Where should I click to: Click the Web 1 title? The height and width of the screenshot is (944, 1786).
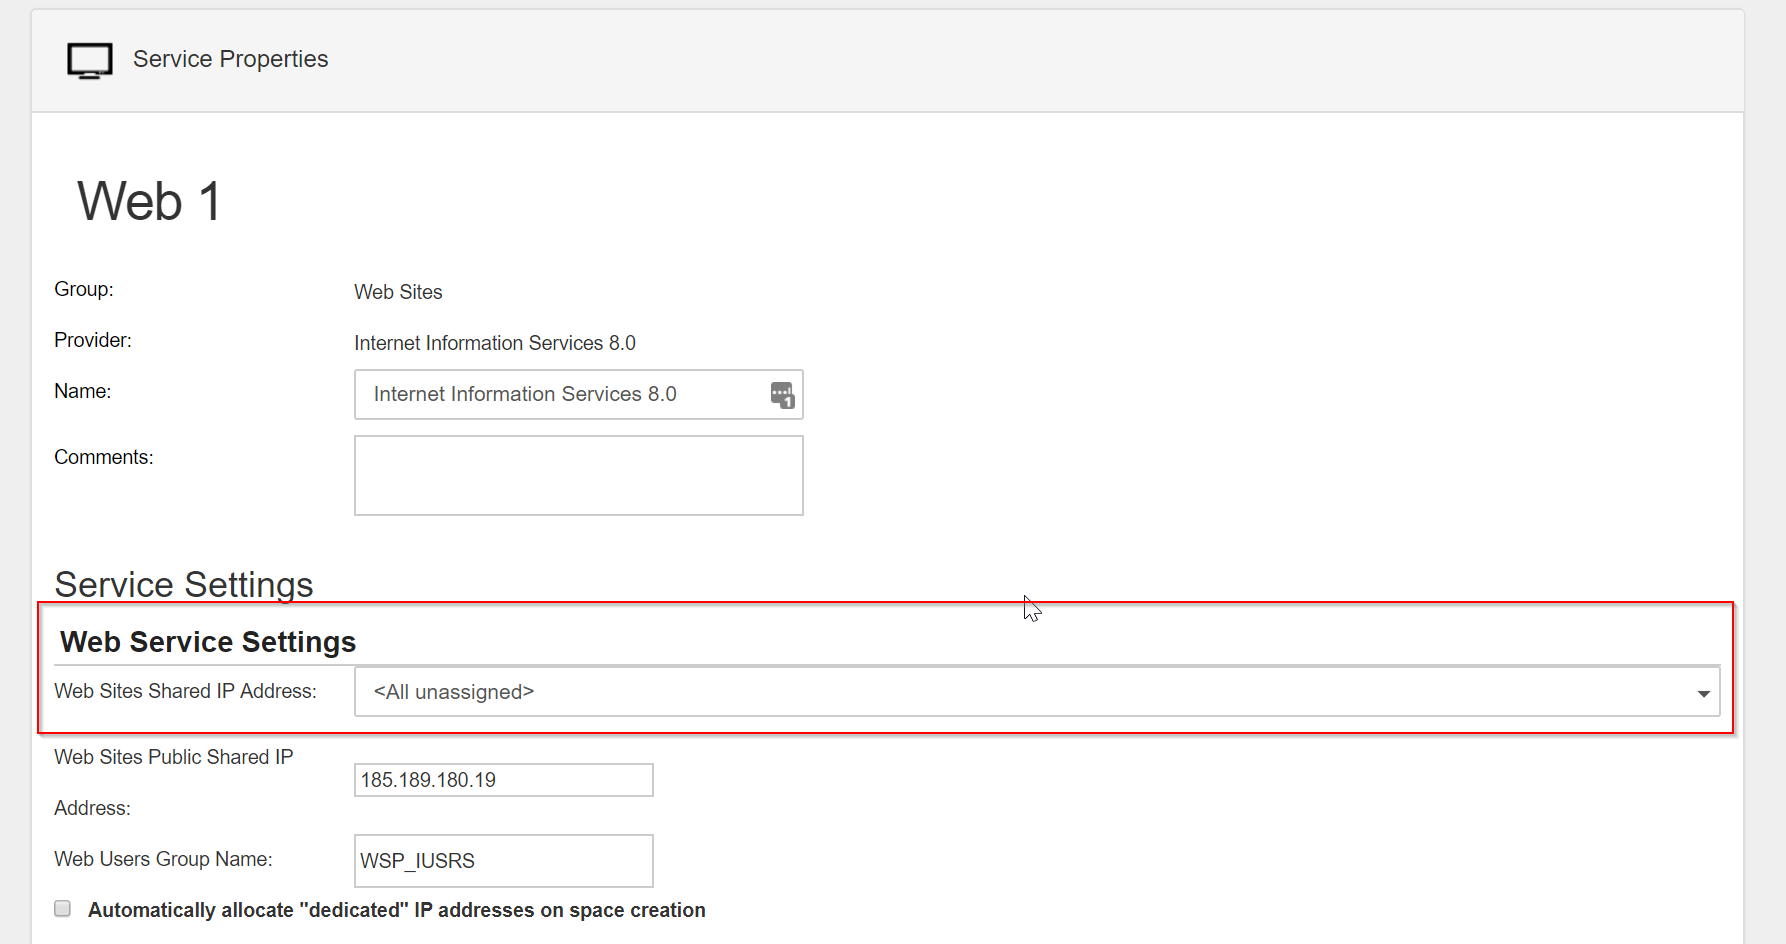click(x=149, y=201)
